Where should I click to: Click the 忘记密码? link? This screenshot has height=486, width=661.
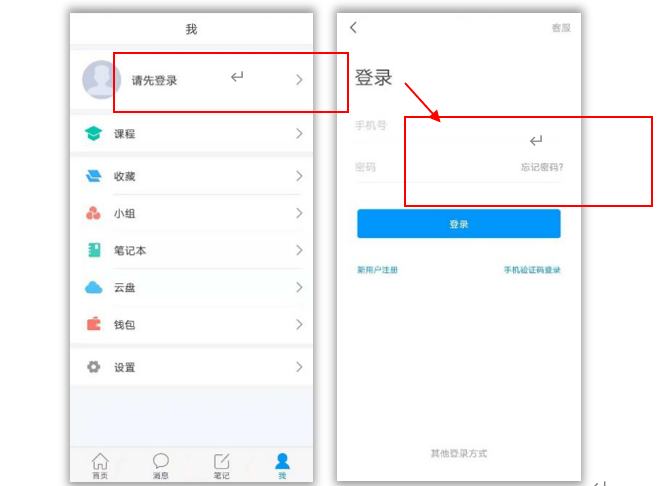click(x=542, y=167)
